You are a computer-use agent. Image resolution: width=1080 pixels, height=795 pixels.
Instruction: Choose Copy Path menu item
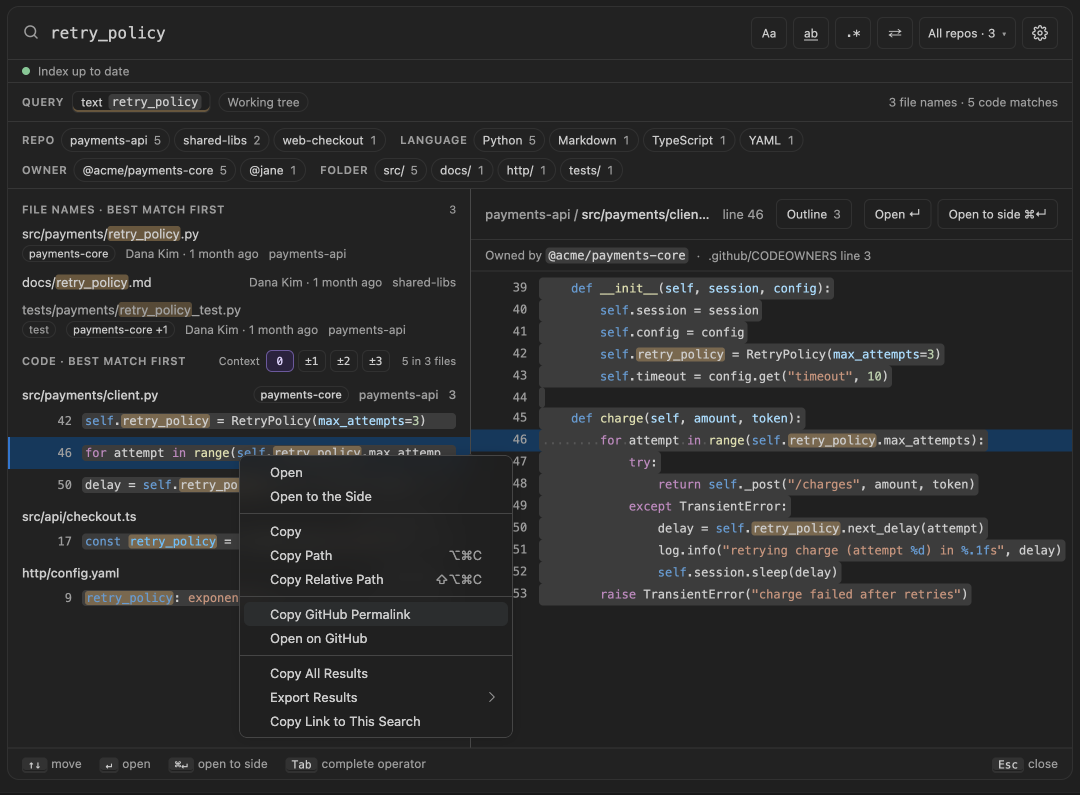[375, 556]
